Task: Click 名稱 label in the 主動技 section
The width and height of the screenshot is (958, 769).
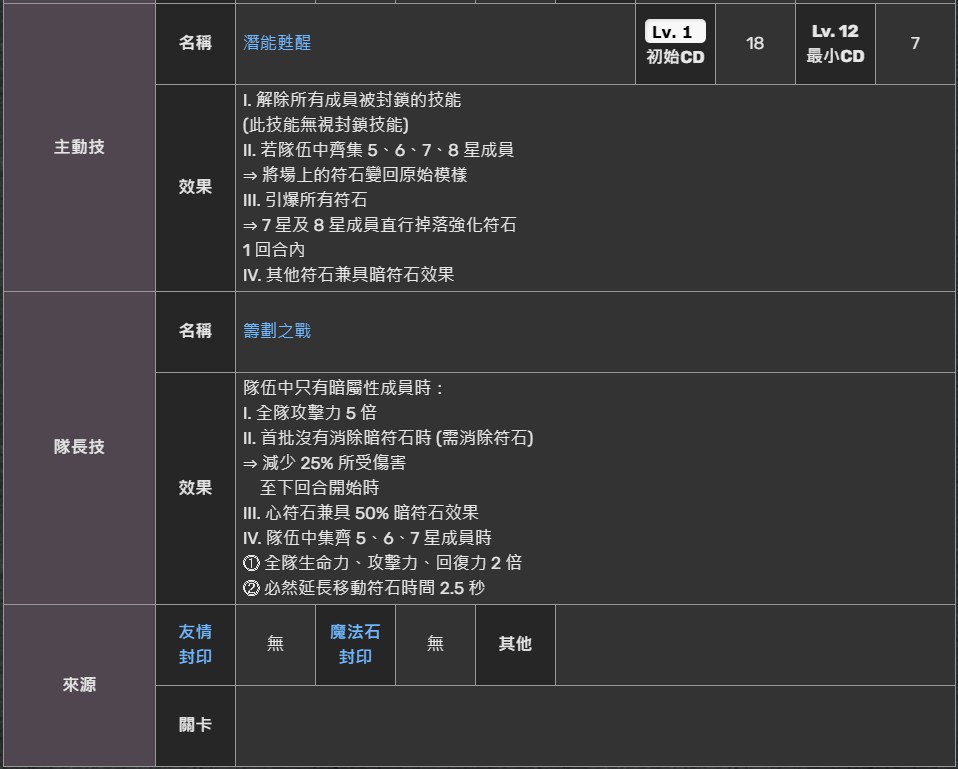Action: coord(195,43)
